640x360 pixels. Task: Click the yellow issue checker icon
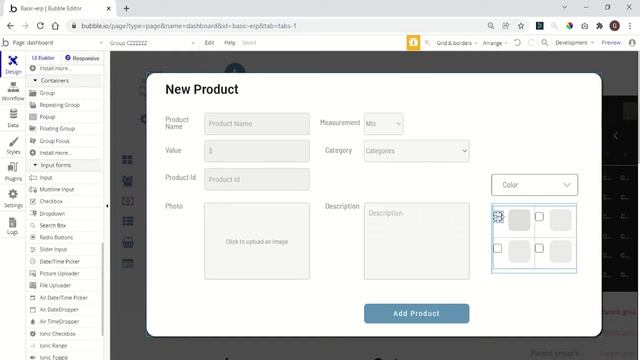click(413, 42)
